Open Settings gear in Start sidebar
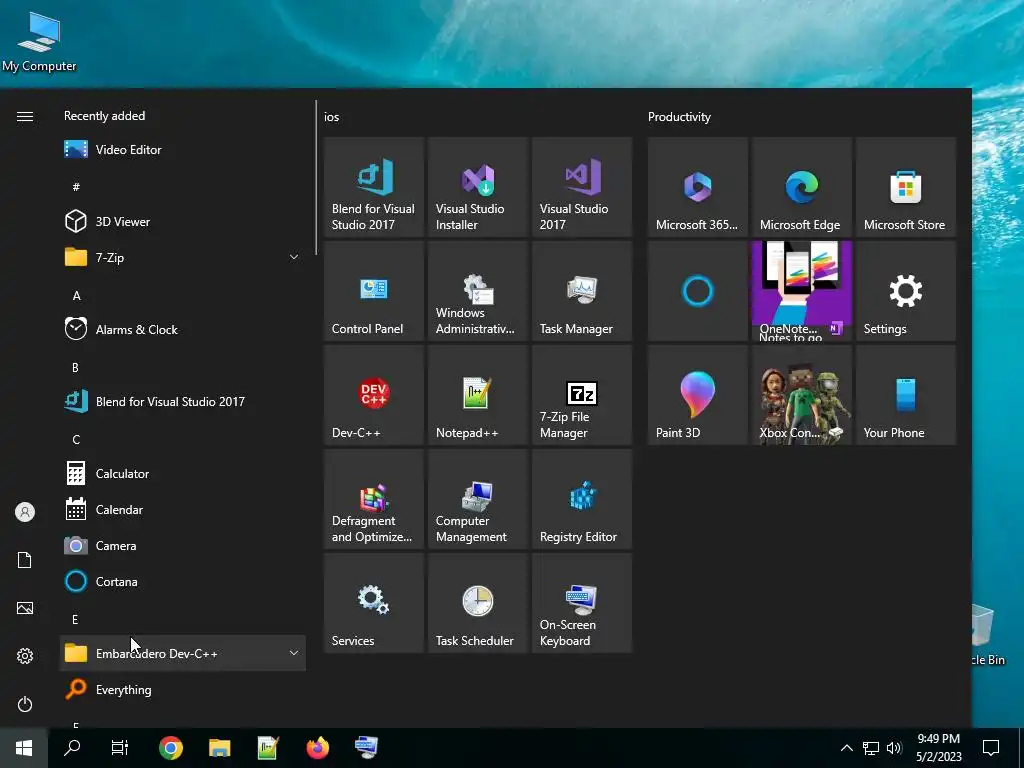The width and height of the screenshot is (1024, 768). point(25,656)
